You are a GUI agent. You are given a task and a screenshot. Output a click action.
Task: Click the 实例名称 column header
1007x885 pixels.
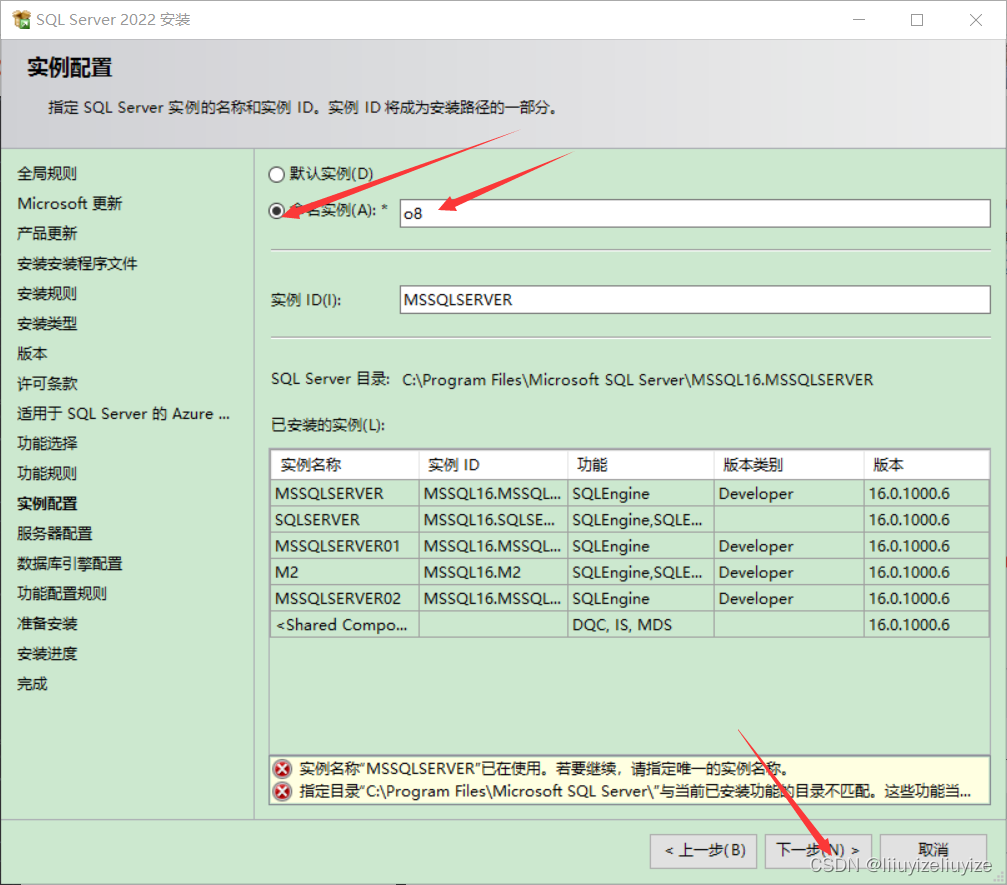345,465
